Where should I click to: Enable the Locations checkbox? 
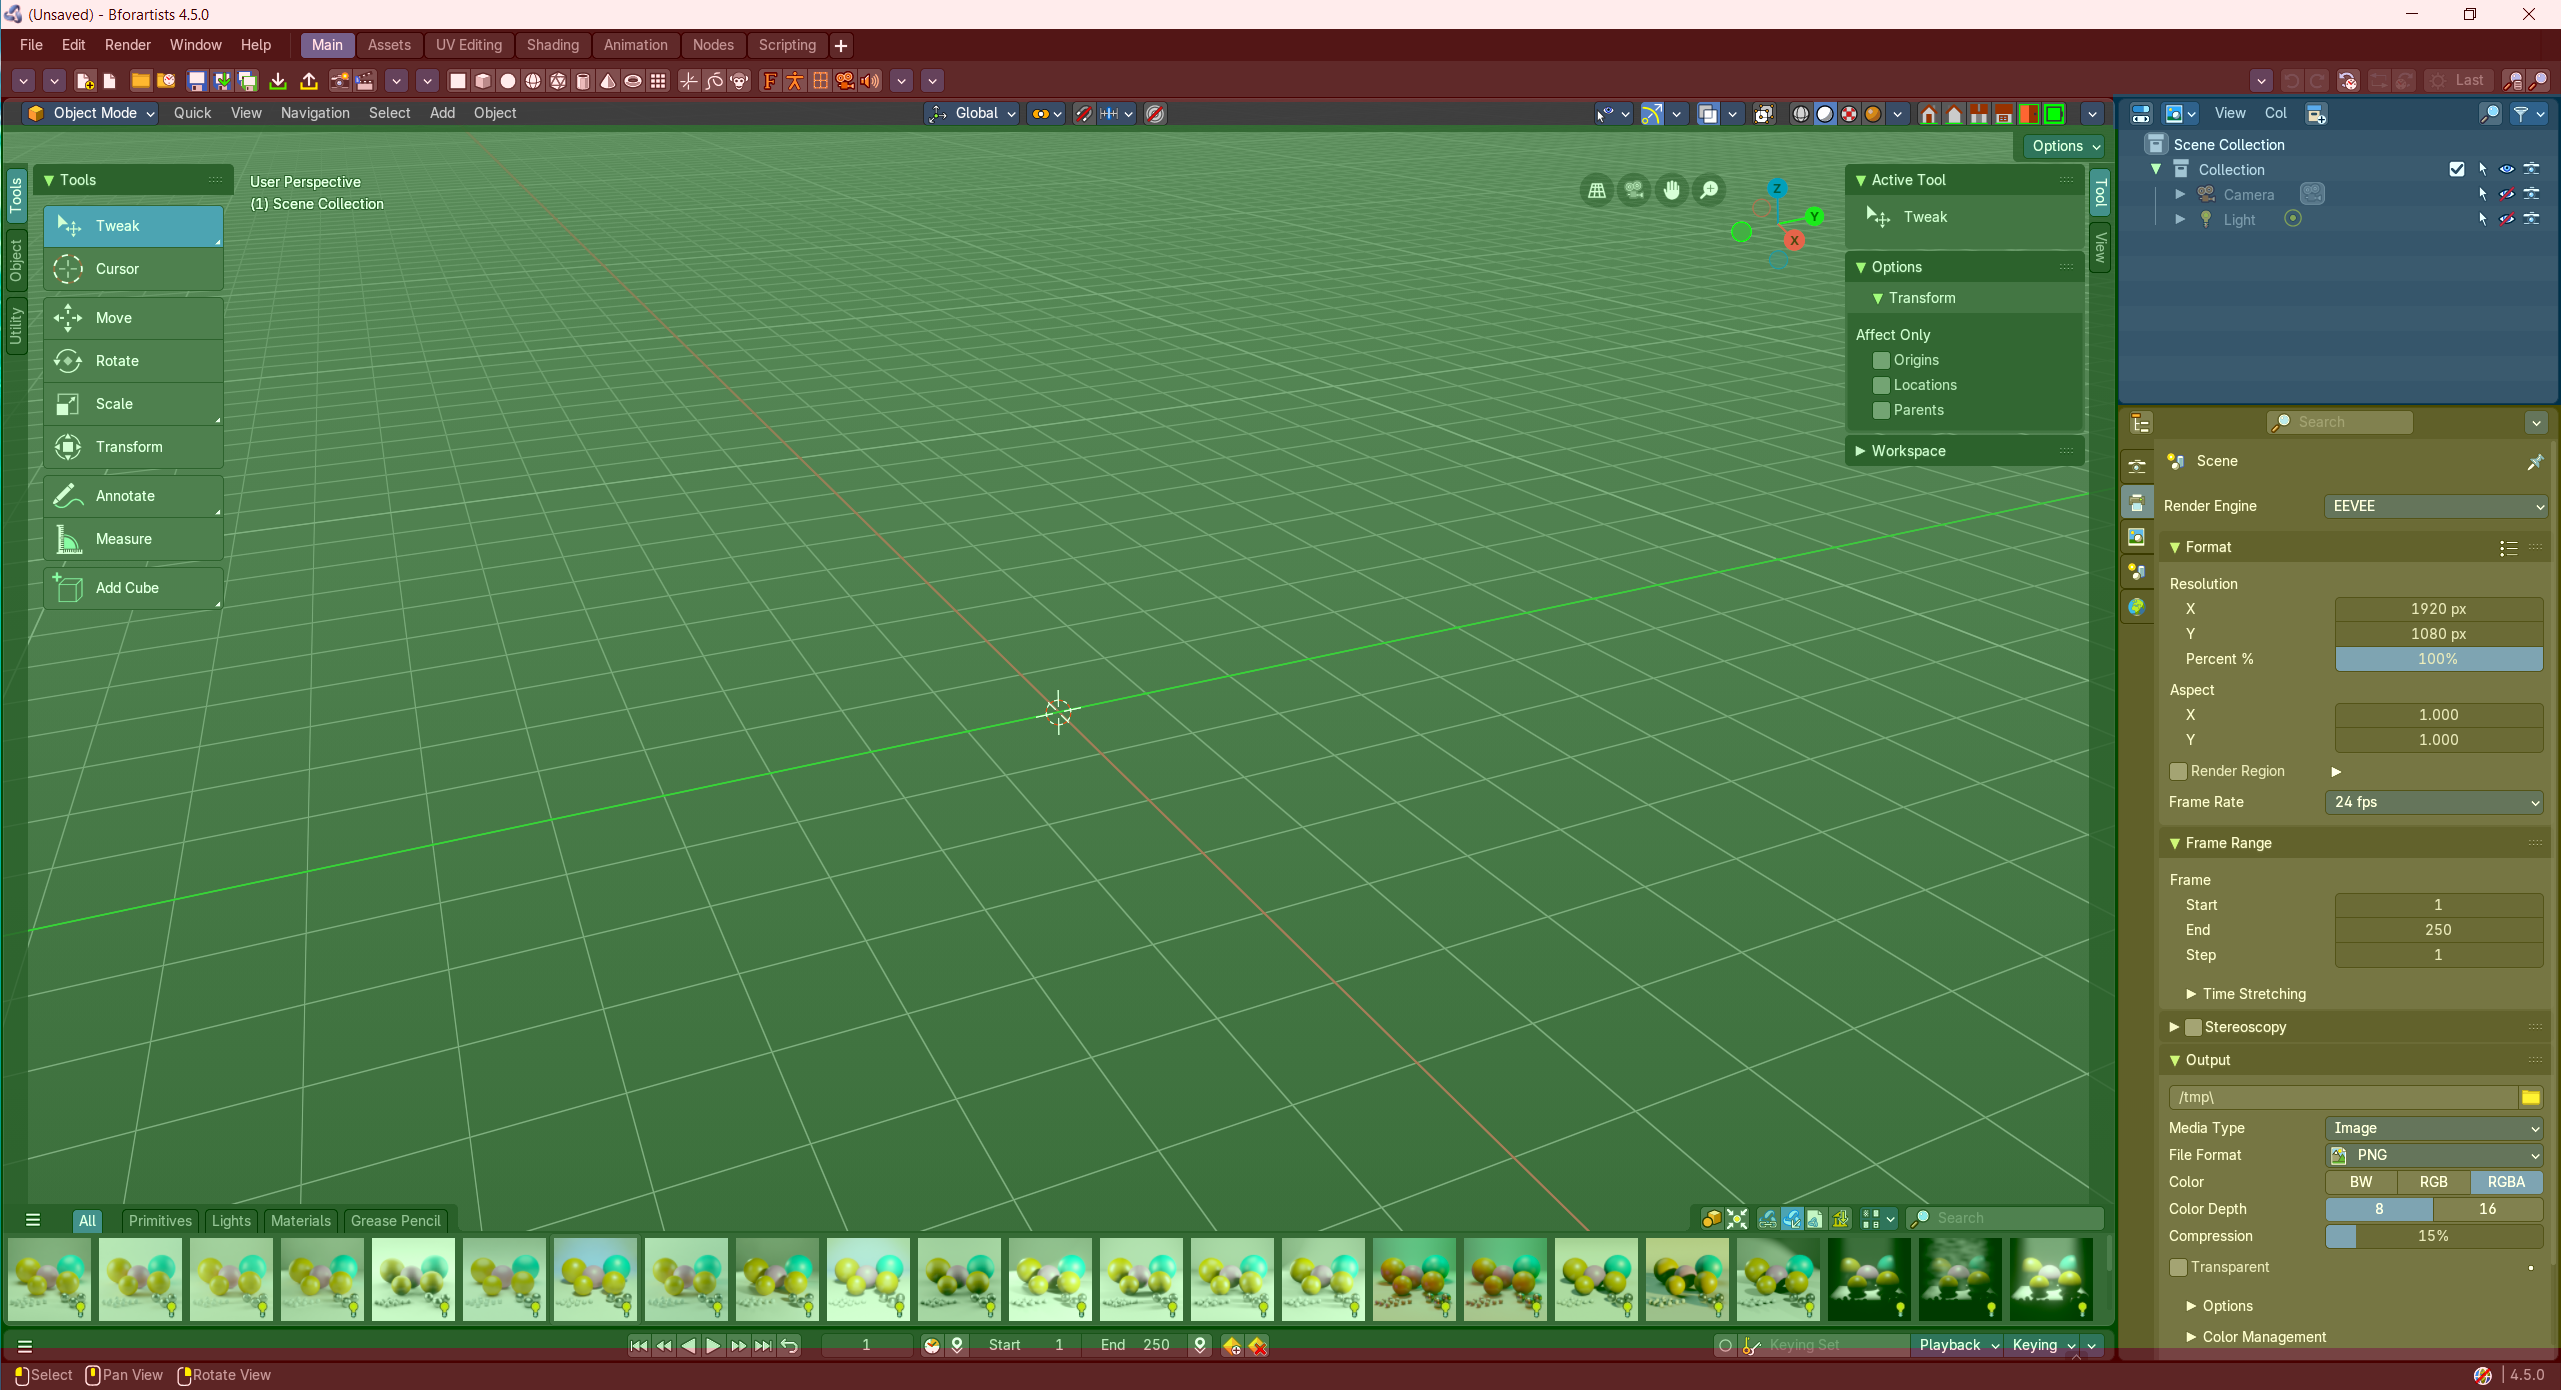coord(1881,385)
